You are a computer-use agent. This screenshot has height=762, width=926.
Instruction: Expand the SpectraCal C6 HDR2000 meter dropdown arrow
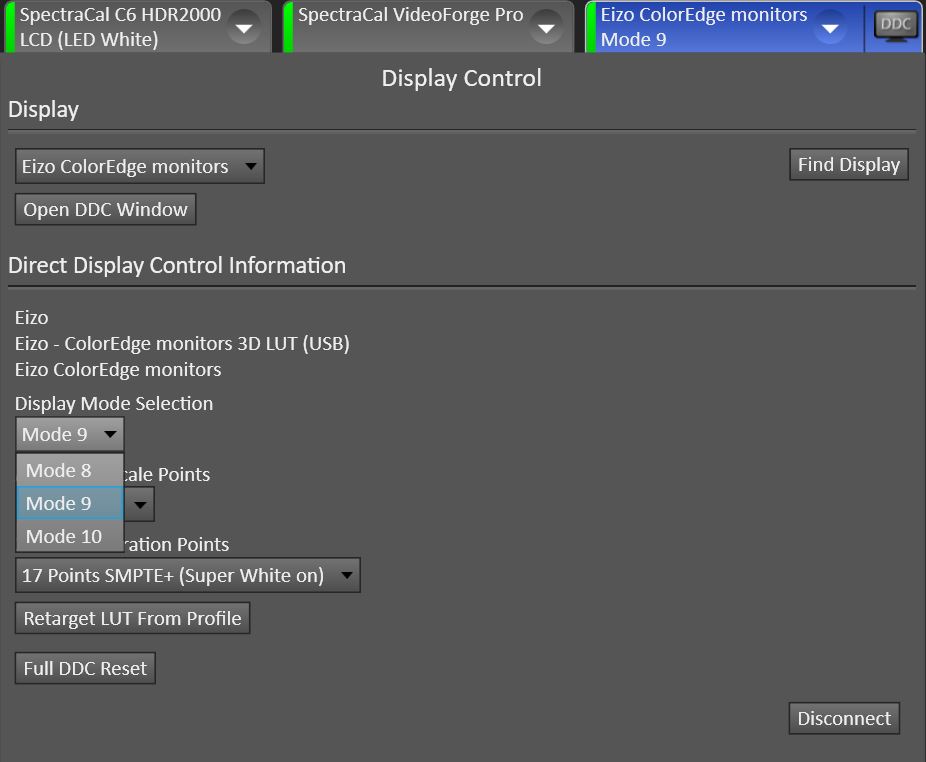click(244, 27)
